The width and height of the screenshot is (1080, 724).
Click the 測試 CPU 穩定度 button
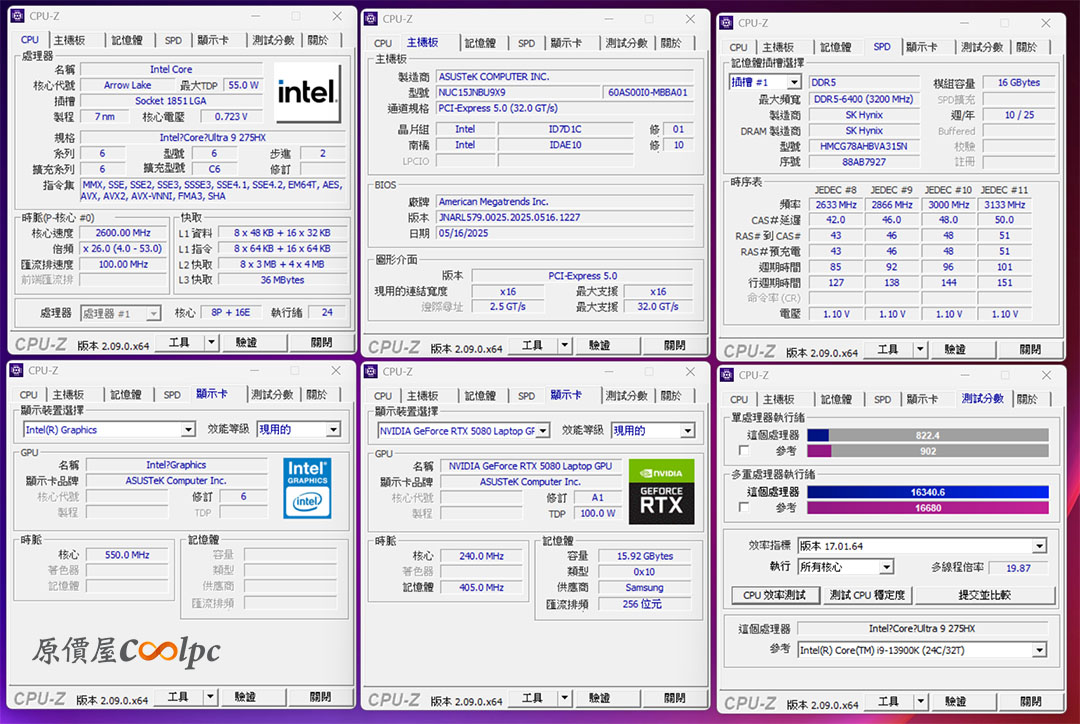click(x=867, y=595)
